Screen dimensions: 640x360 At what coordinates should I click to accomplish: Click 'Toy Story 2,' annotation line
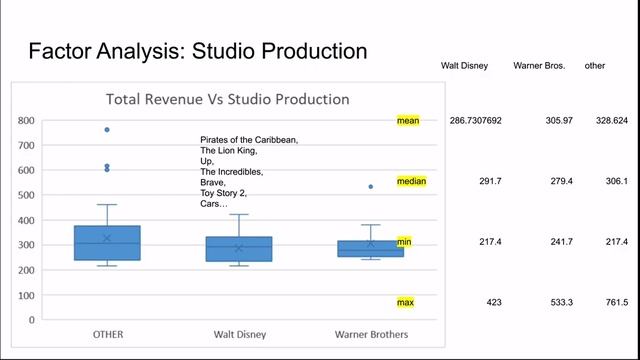(223, 193)
